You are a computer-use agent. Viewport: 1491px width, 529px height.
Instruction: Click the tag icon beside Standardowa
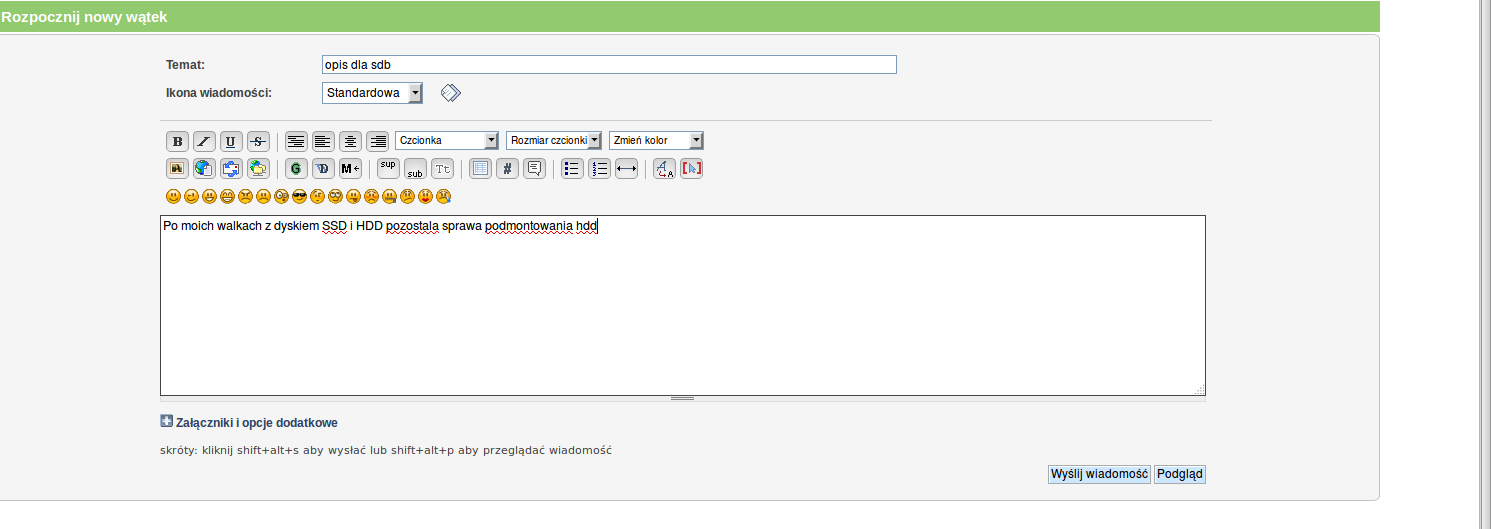[x=451, y=93]
